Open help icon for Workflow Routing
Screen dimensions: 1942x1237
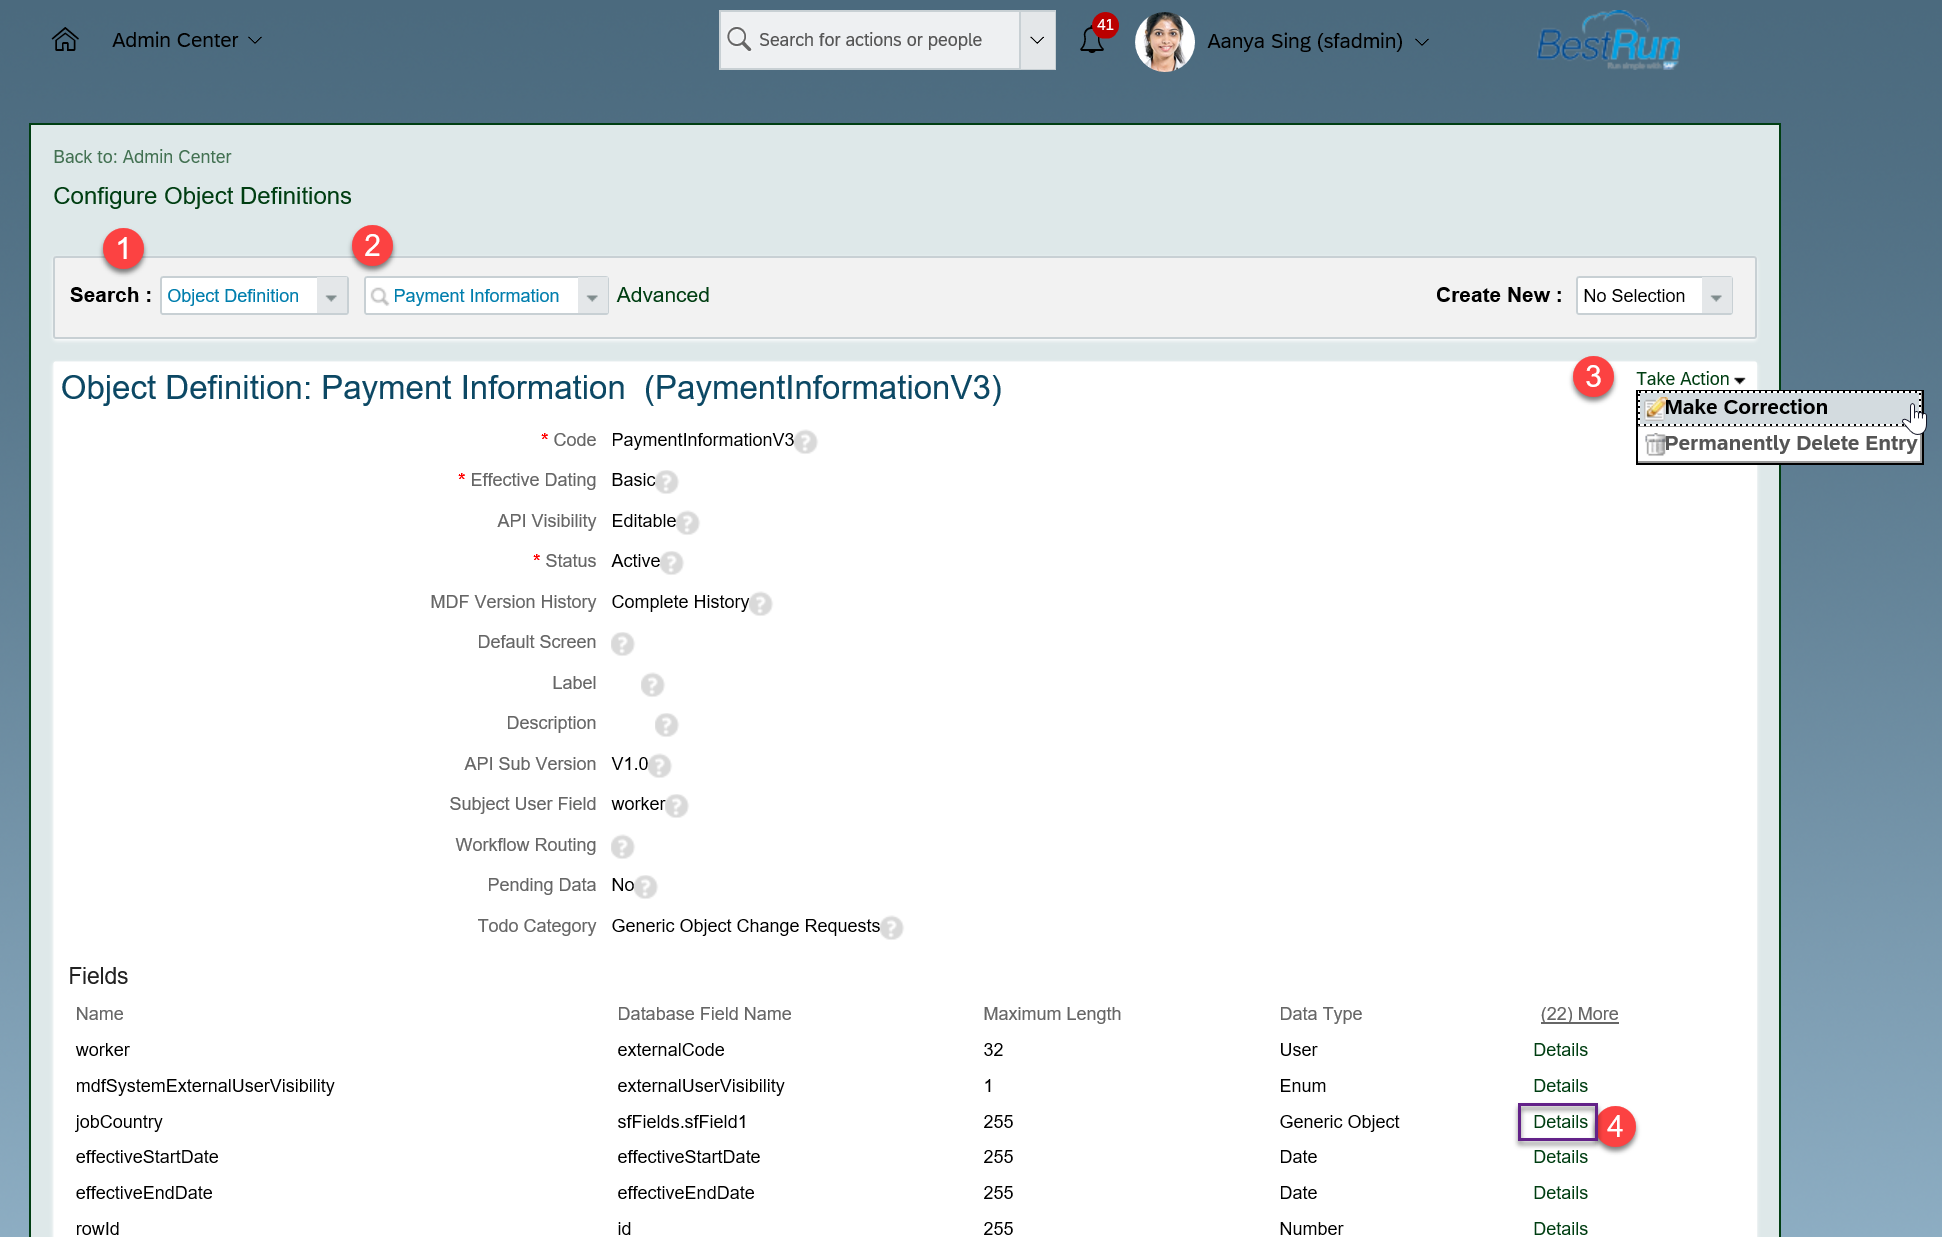click(x=622, y=846)
